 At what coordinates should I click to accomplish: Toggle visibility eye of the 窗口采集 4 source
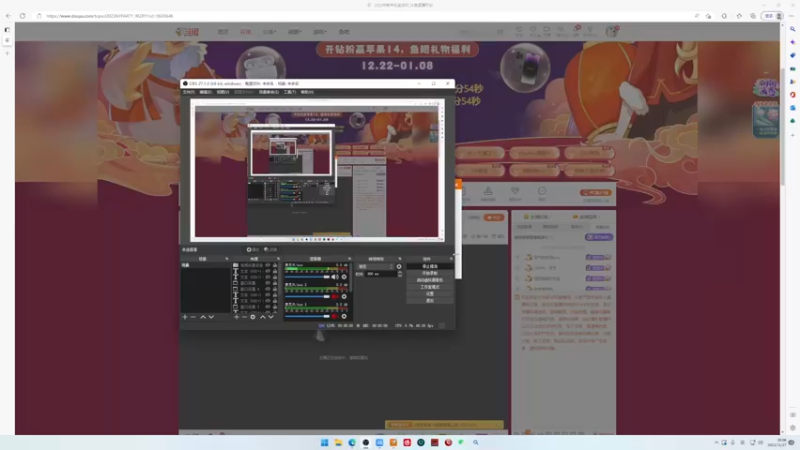[267, 289]
